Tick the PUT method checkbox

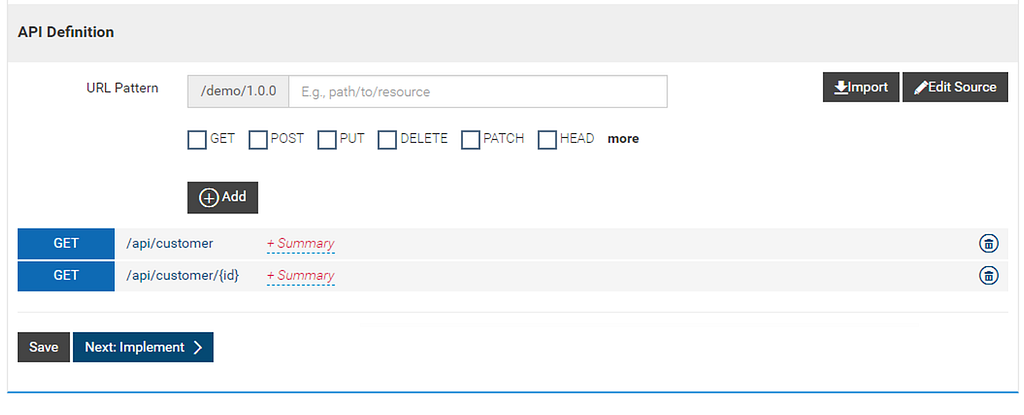(x=327, y=140)
